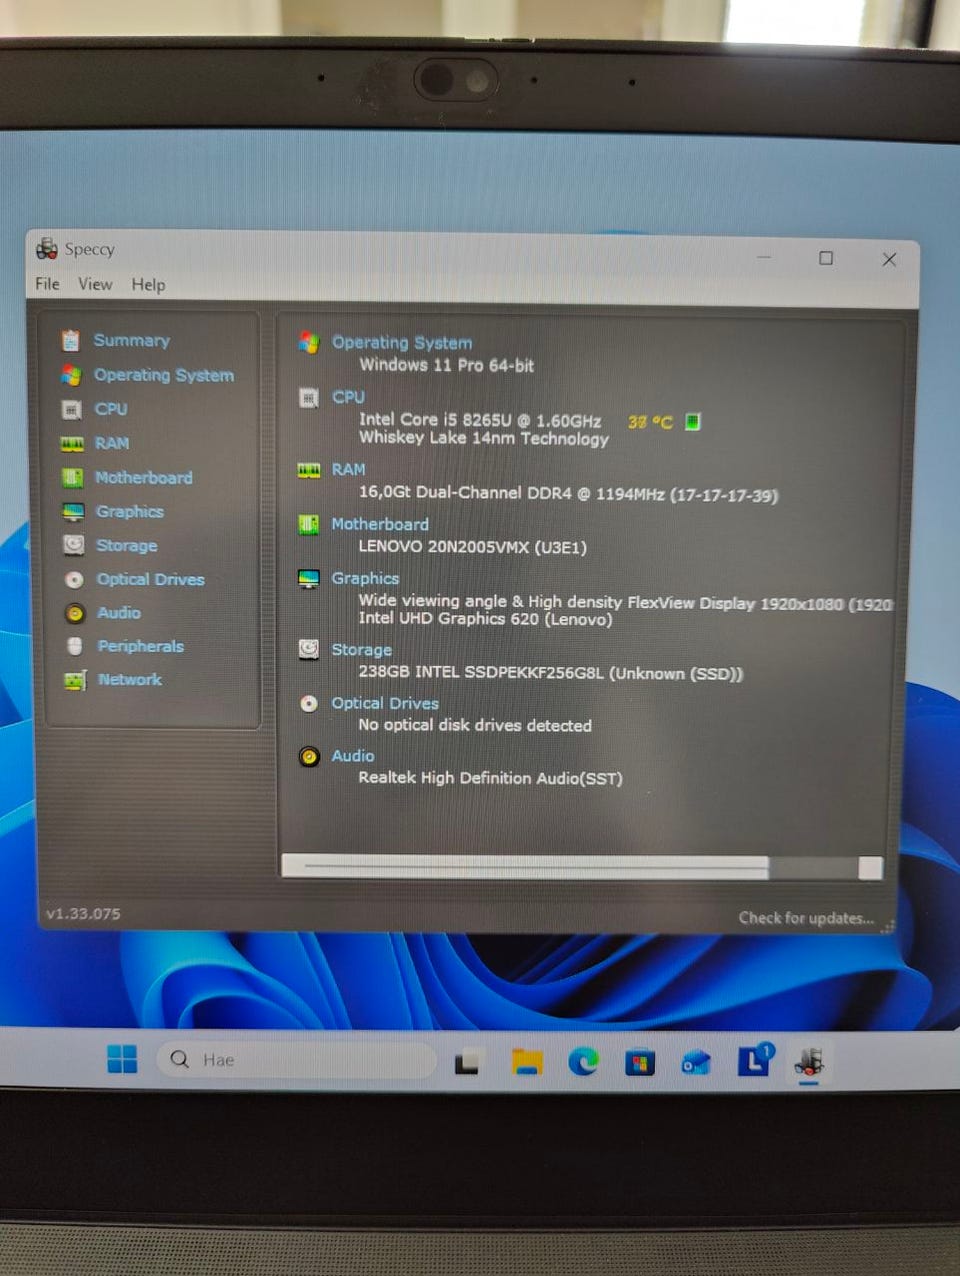The height and width of the screenshot is (1276, 960).
Task: Open Microsoft Store from the taskbar
Action: click(640, 1062)
